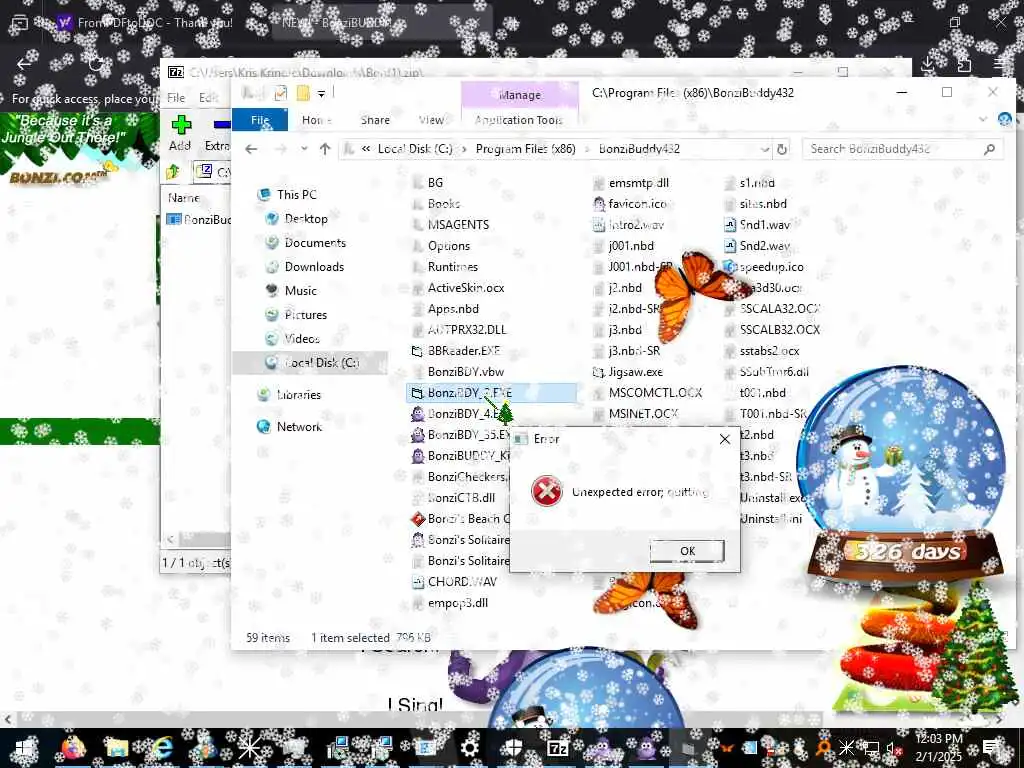Select Libraries in navigation pane
1024x768 pixels.
[x=298, y=394]
